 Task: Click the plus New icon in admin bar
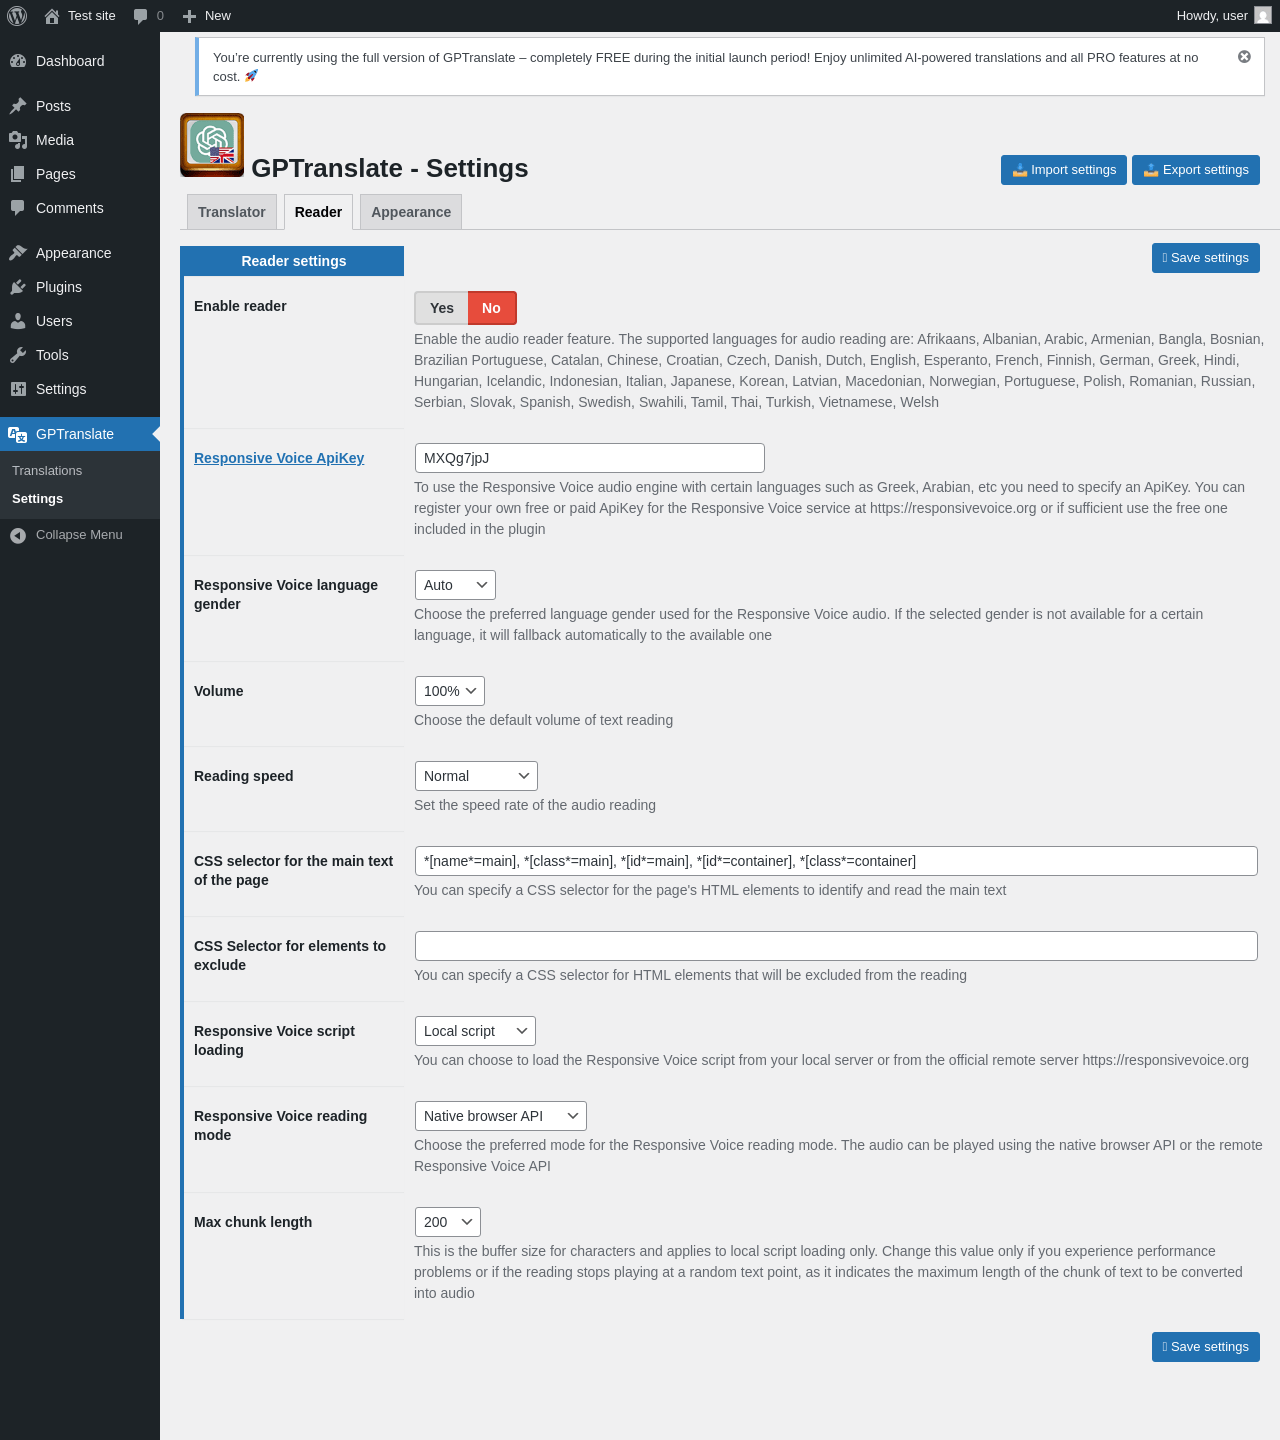tap(189, 16)
